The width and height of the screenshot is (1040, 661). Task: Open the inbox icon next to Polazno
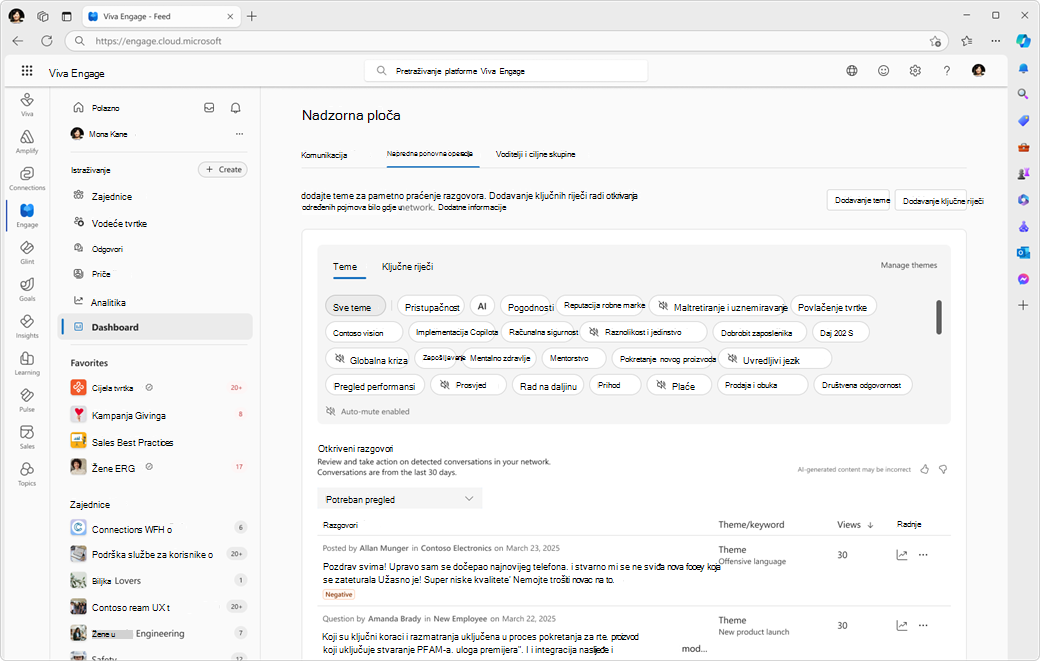pyautogui.click(x=209, y=107)
